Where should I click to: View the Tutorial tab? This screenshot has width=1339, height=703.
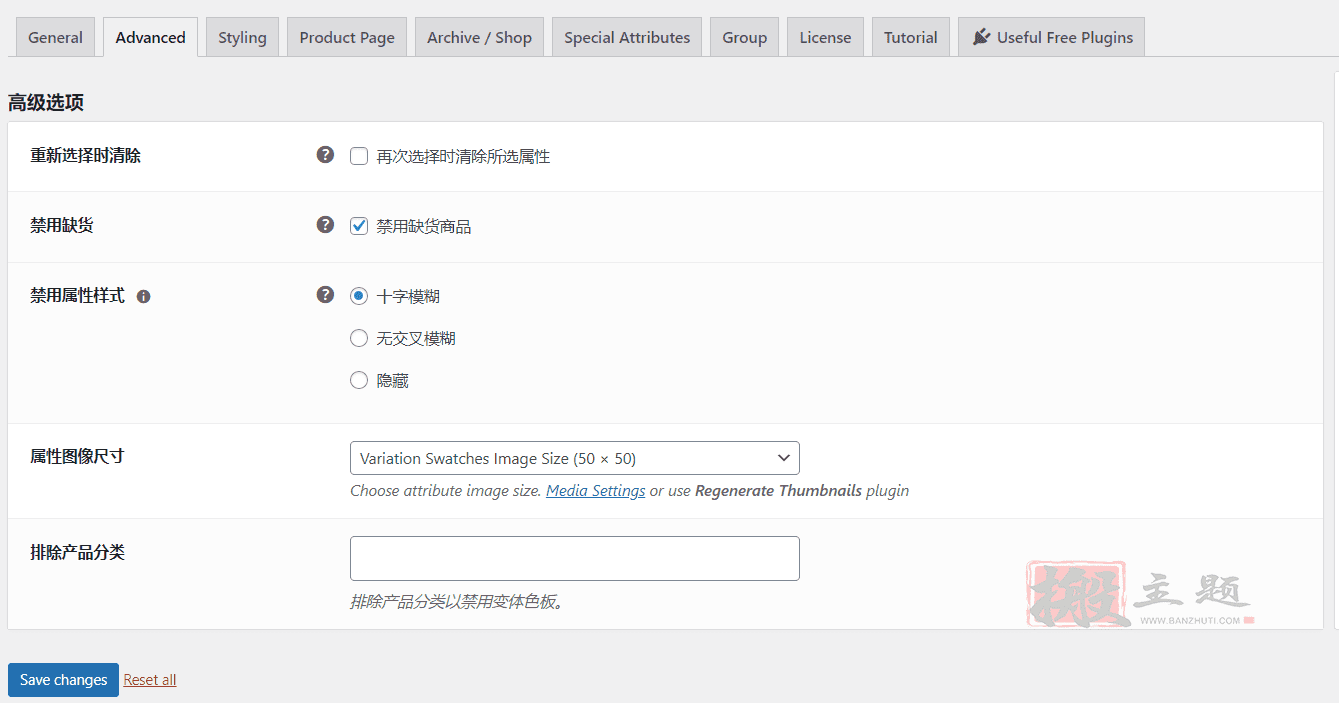coord(911,37)
